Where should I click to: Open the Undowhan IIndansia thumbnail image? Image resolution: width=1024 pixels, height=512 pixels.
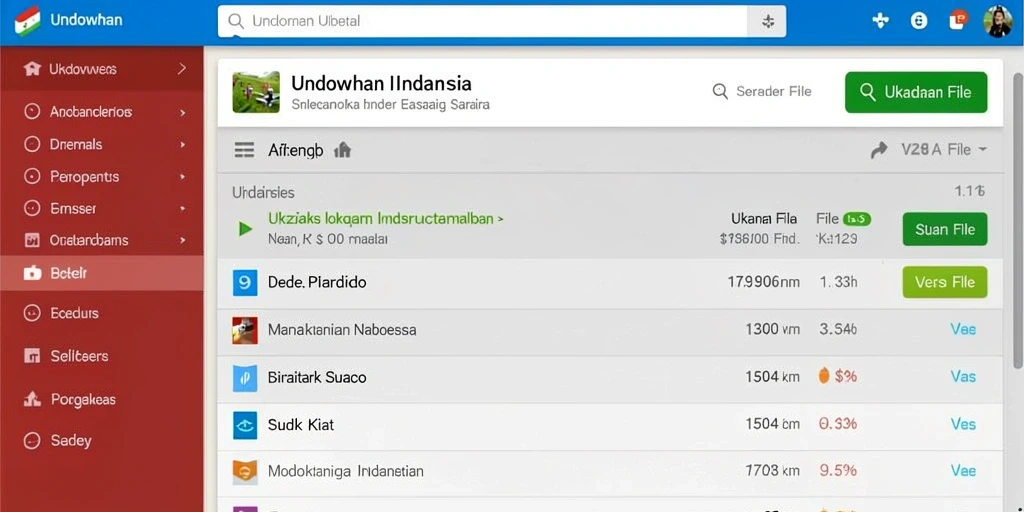(256, 92)
